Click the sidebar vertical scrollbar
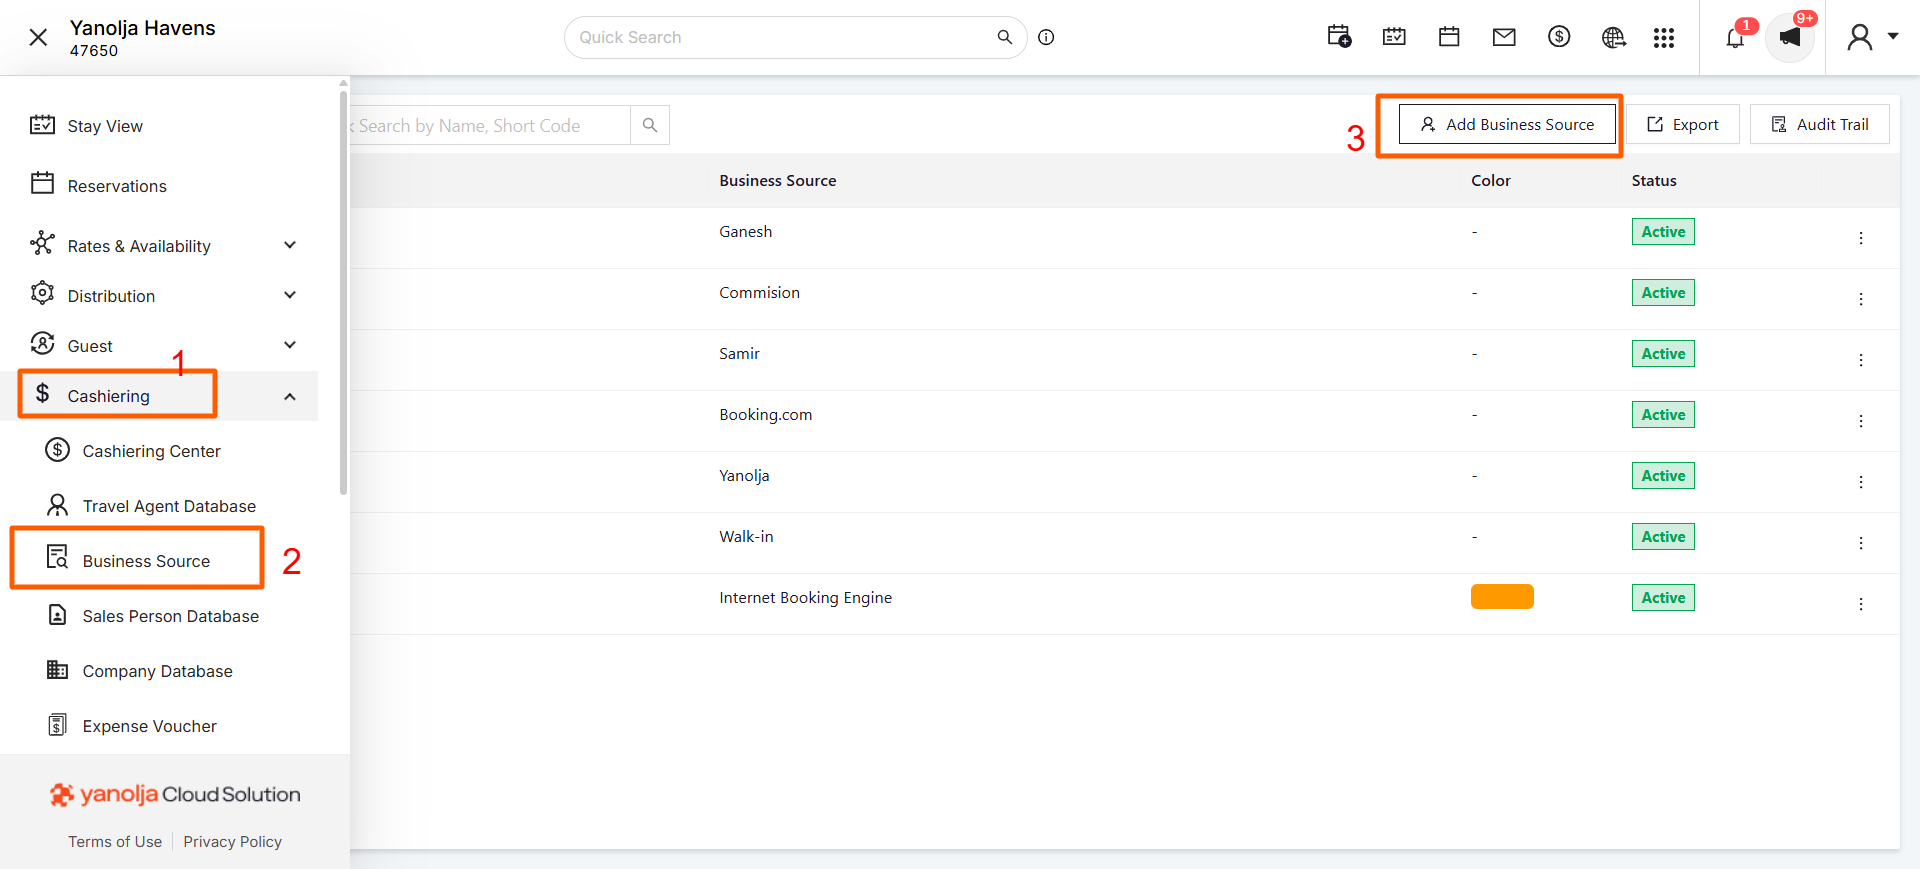This screenshot has height=869, width=1920. click(x=344, y=292)
